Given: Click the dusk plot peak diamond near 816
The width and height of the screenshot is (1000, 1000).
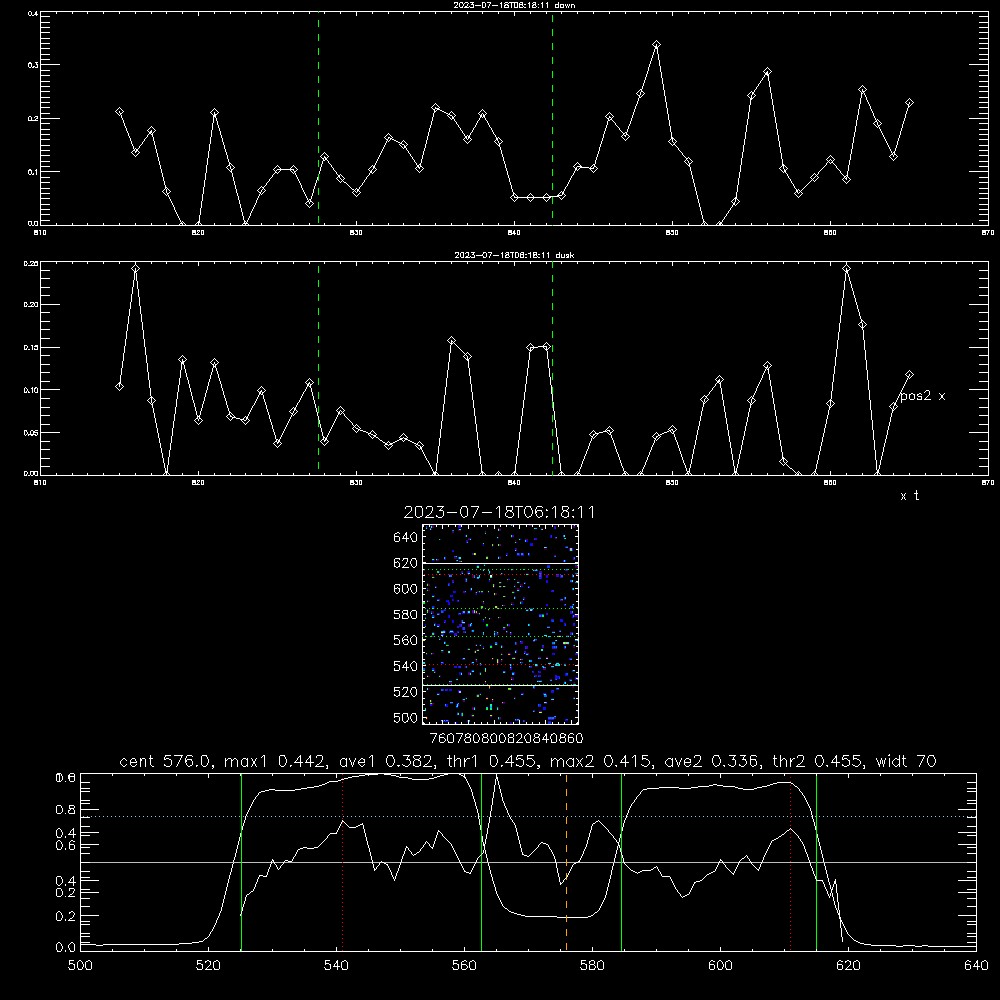Looking at the screenshot, I should [x=135, y=268].
